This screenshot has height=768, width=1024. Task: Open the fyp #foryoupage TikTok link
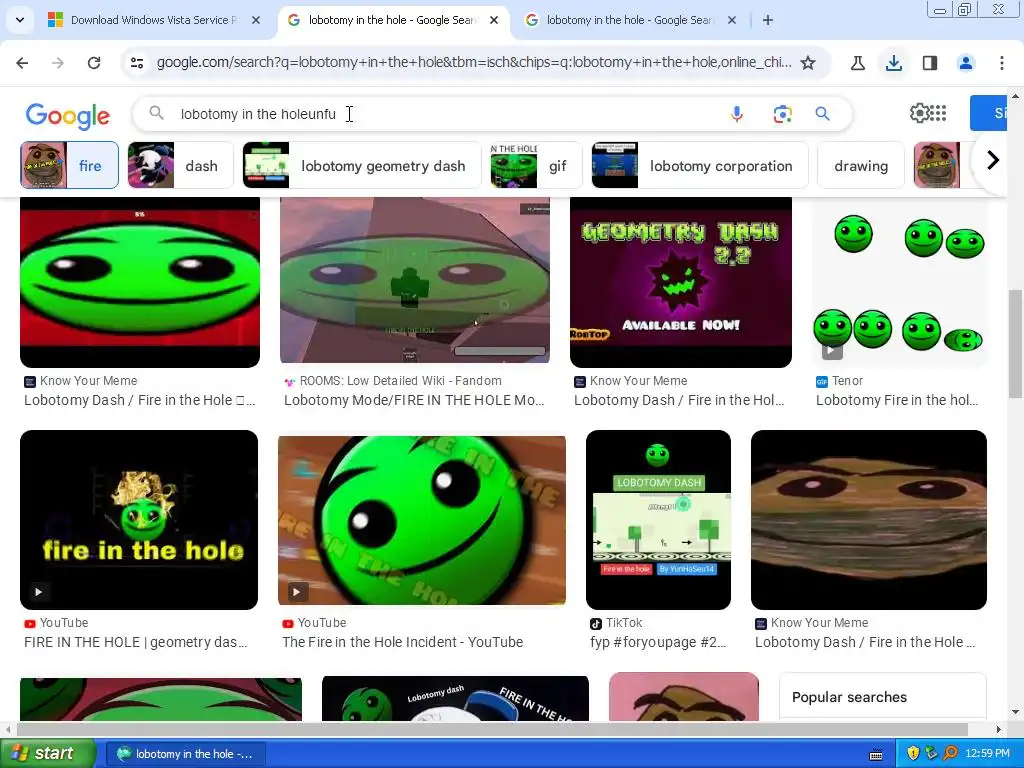point(658,642)
